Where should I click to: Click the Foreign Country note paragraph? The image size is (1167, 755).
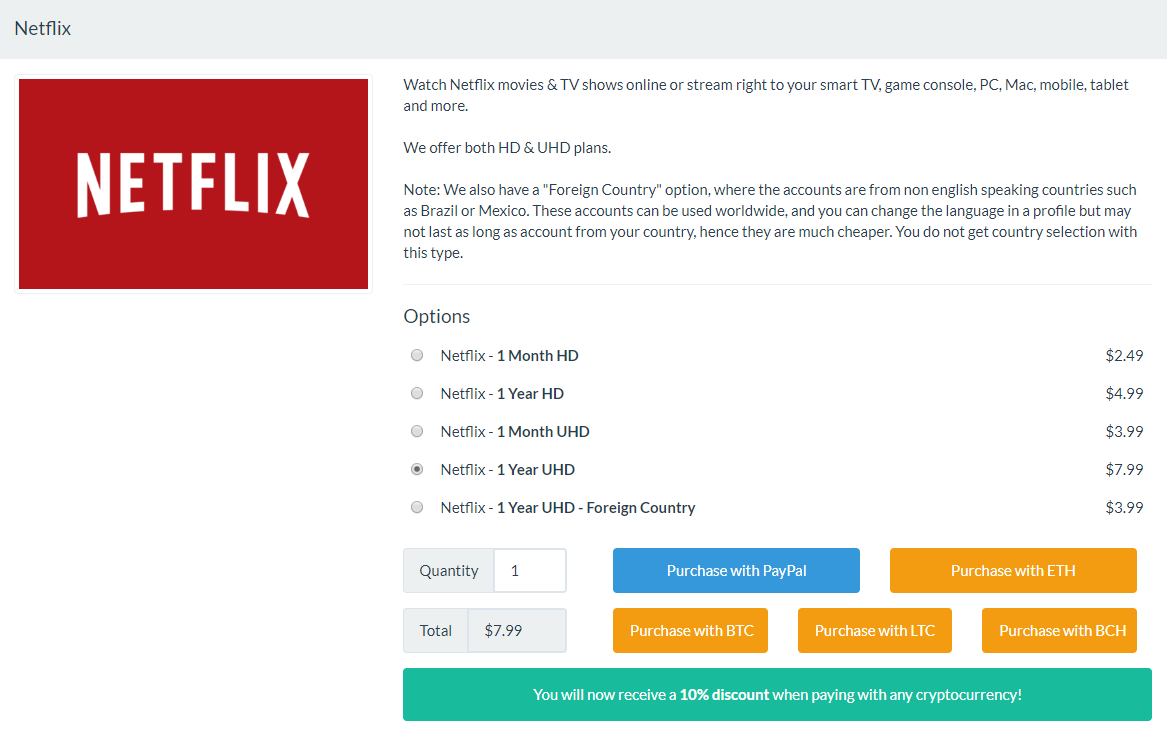(770, 221)
